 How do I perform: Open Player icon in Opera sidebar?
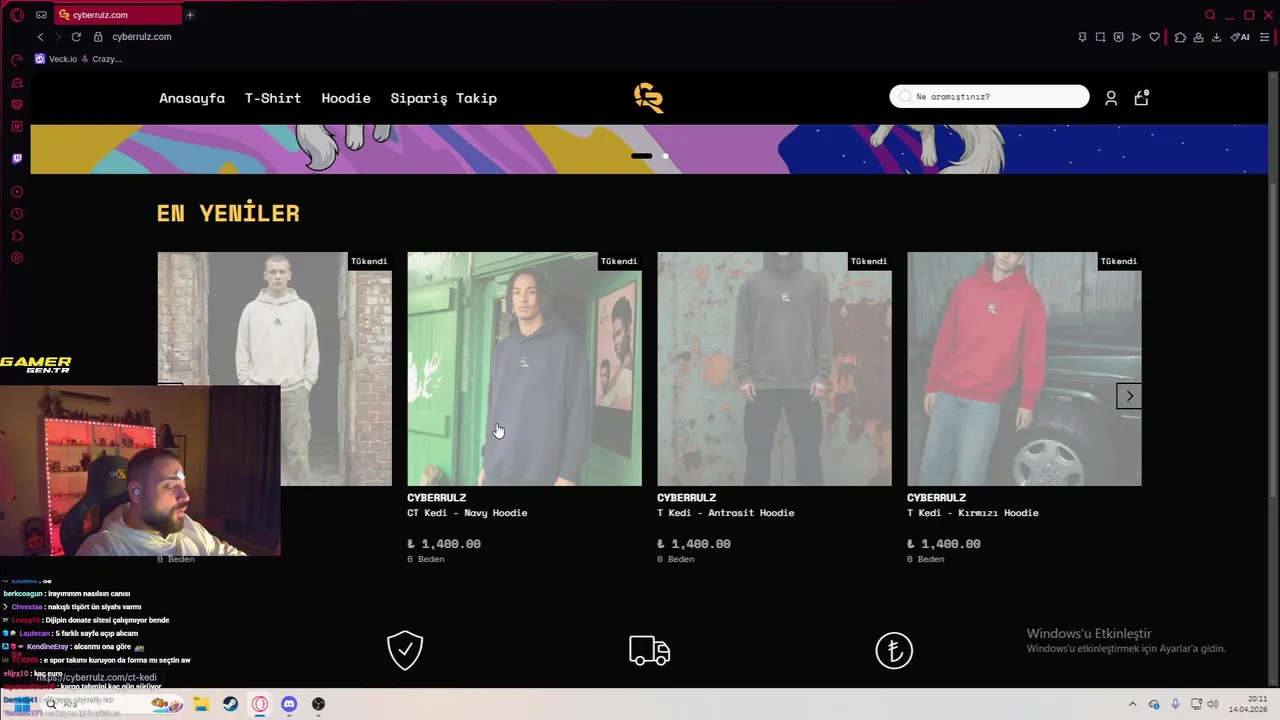pos(17,192)
